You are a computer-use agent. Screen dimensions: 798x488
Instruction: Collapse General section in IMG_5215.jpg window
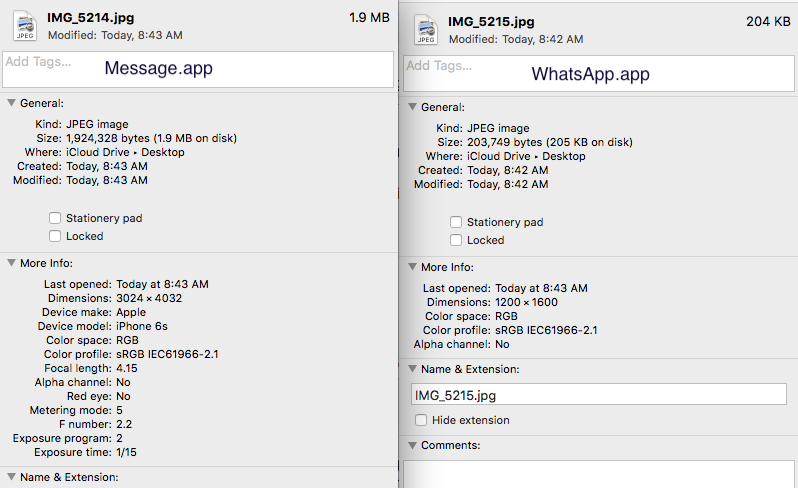tap(412, 107)
